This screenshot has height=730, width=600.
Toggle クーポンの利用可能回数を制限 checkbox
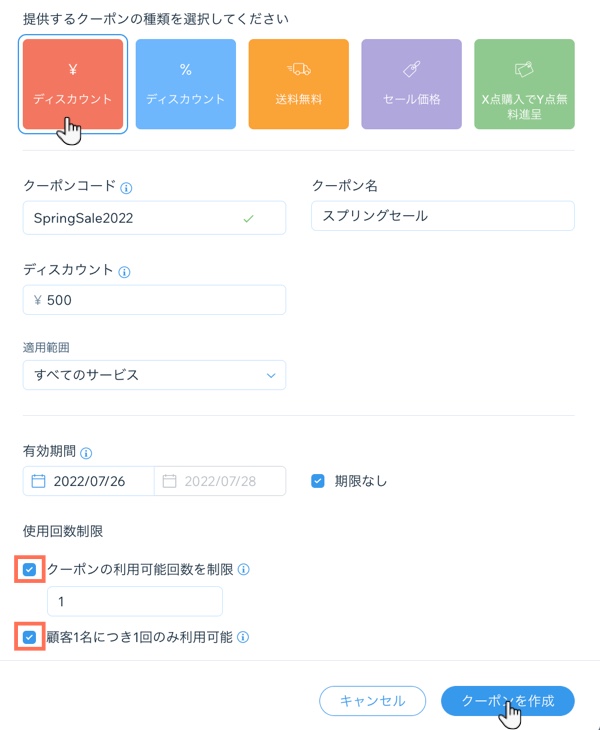coord(30,570)
